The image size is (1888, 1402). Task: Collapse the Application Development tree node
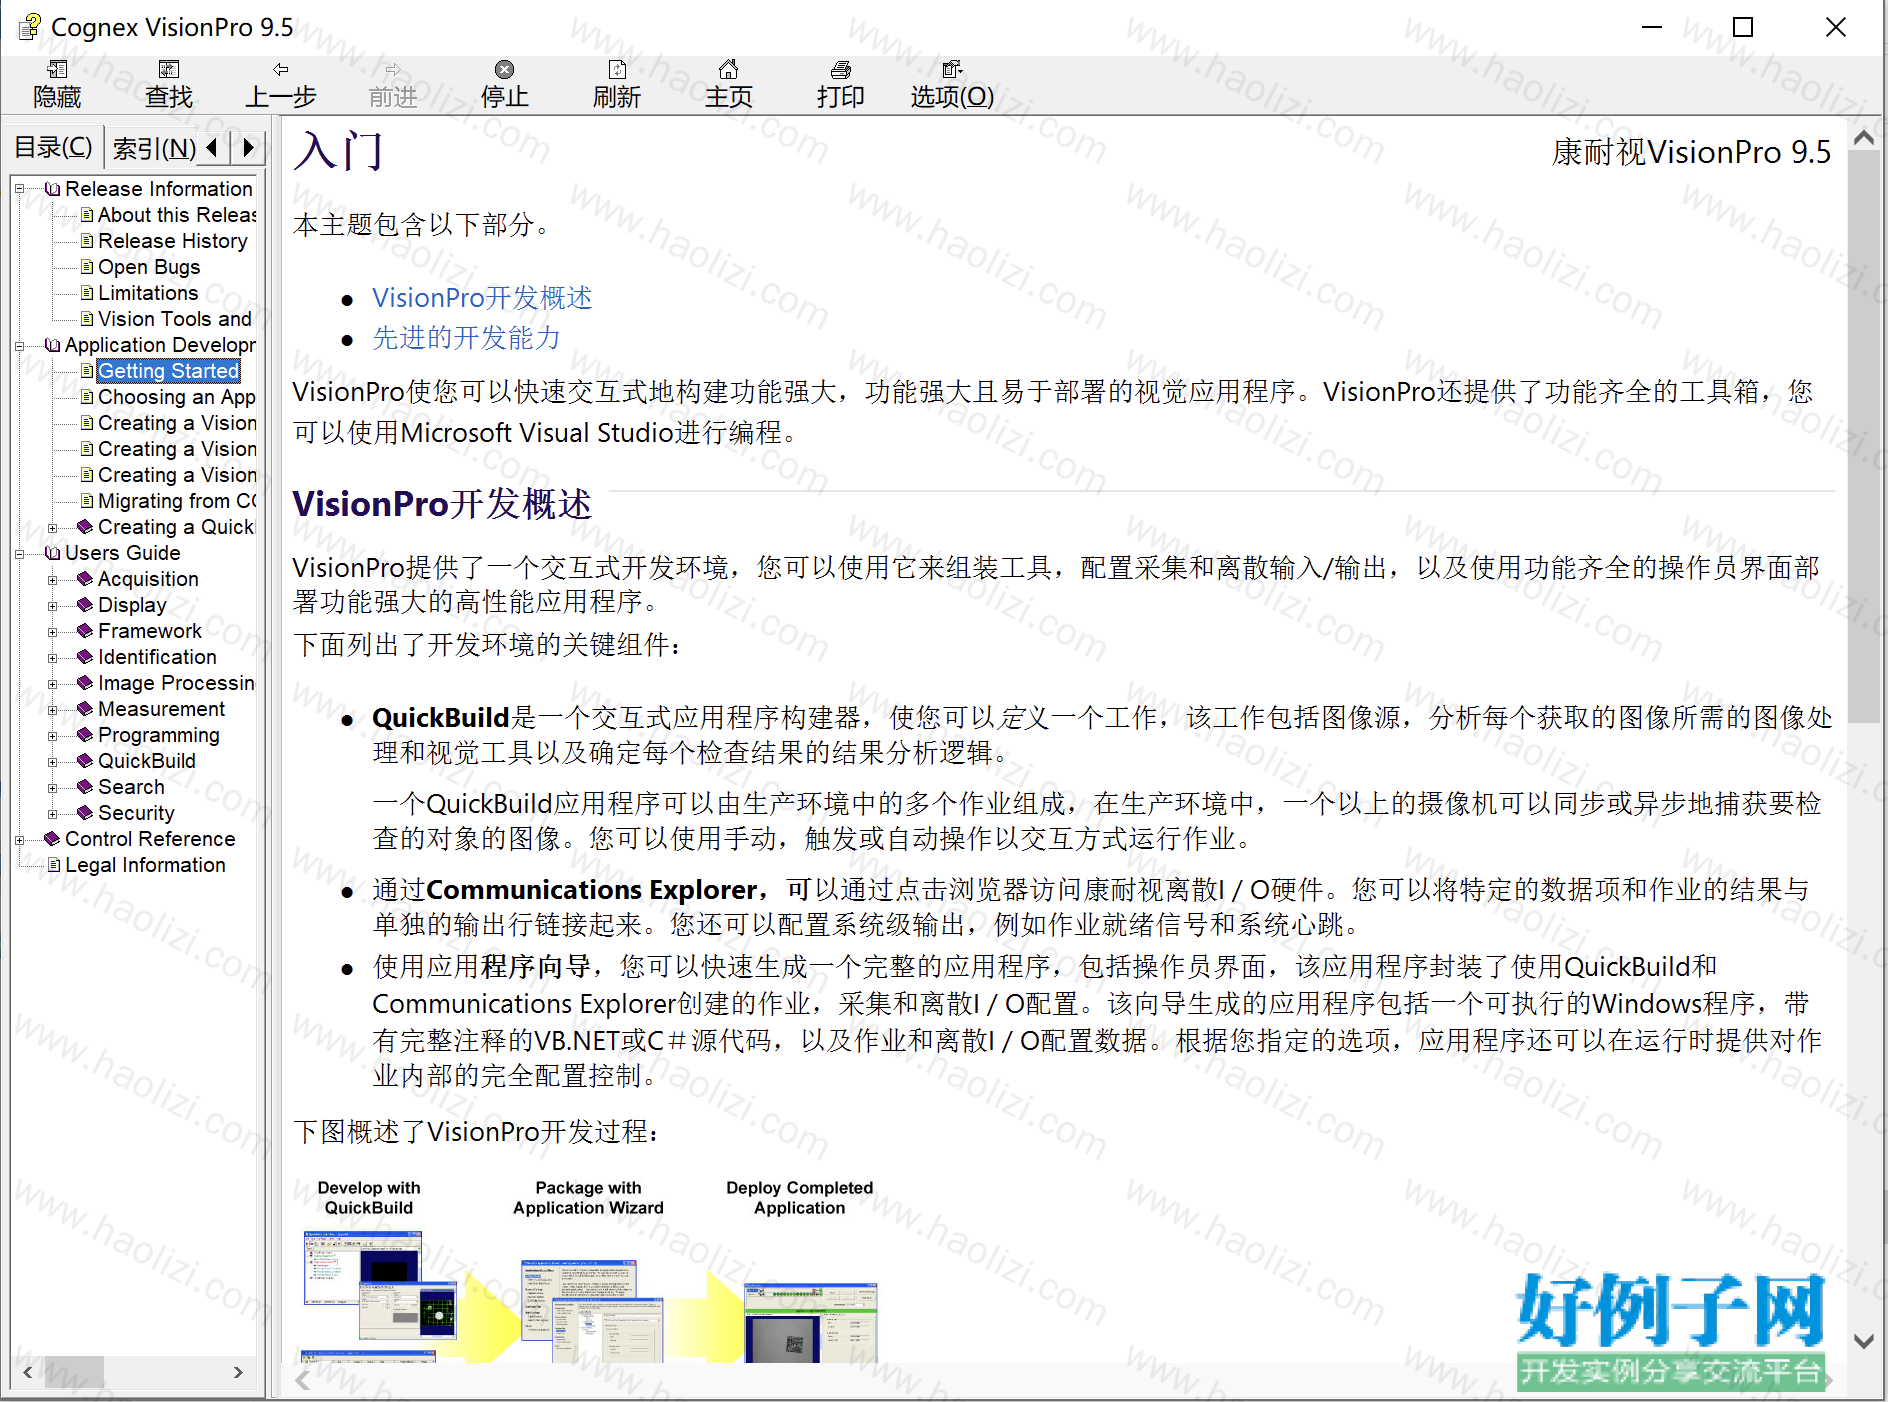[x=19, y=346]
